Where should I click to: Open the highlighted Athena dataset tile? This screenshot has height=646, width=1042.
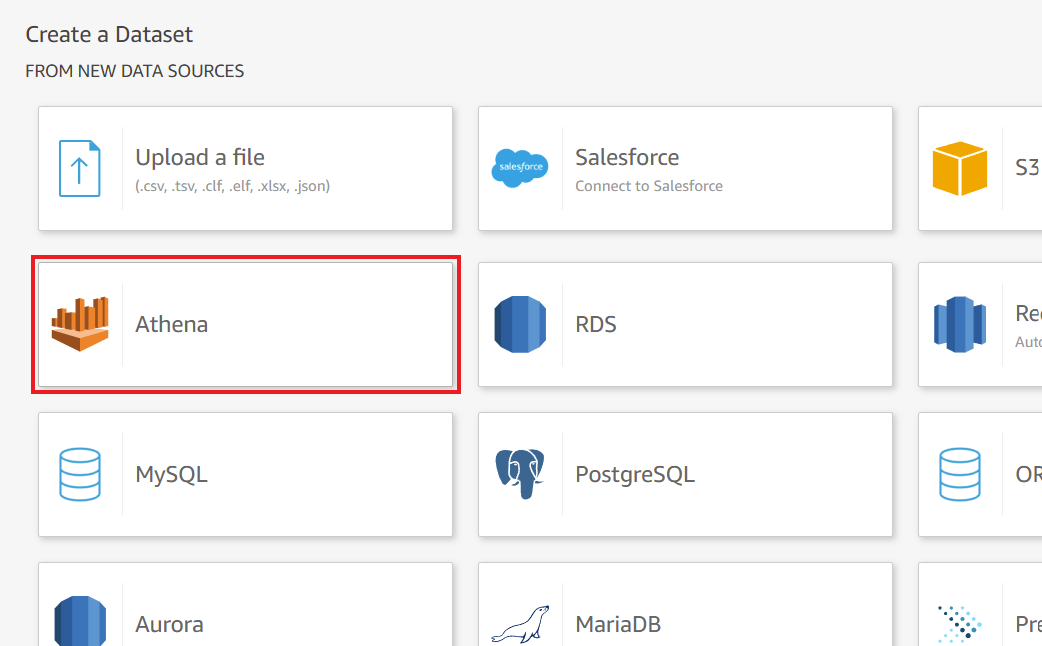point(245,323)
